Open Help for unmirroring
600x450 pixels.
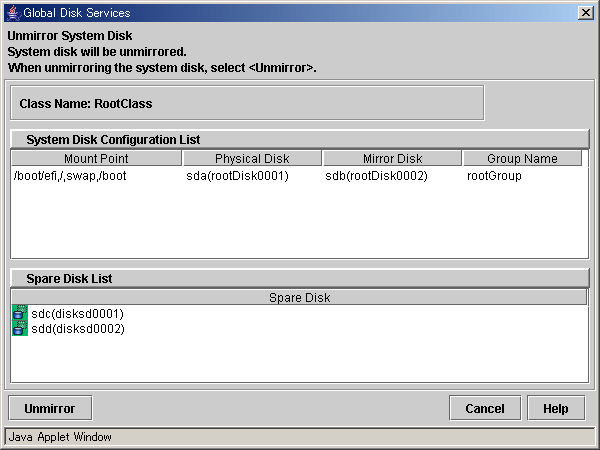[x=556, y=408]
